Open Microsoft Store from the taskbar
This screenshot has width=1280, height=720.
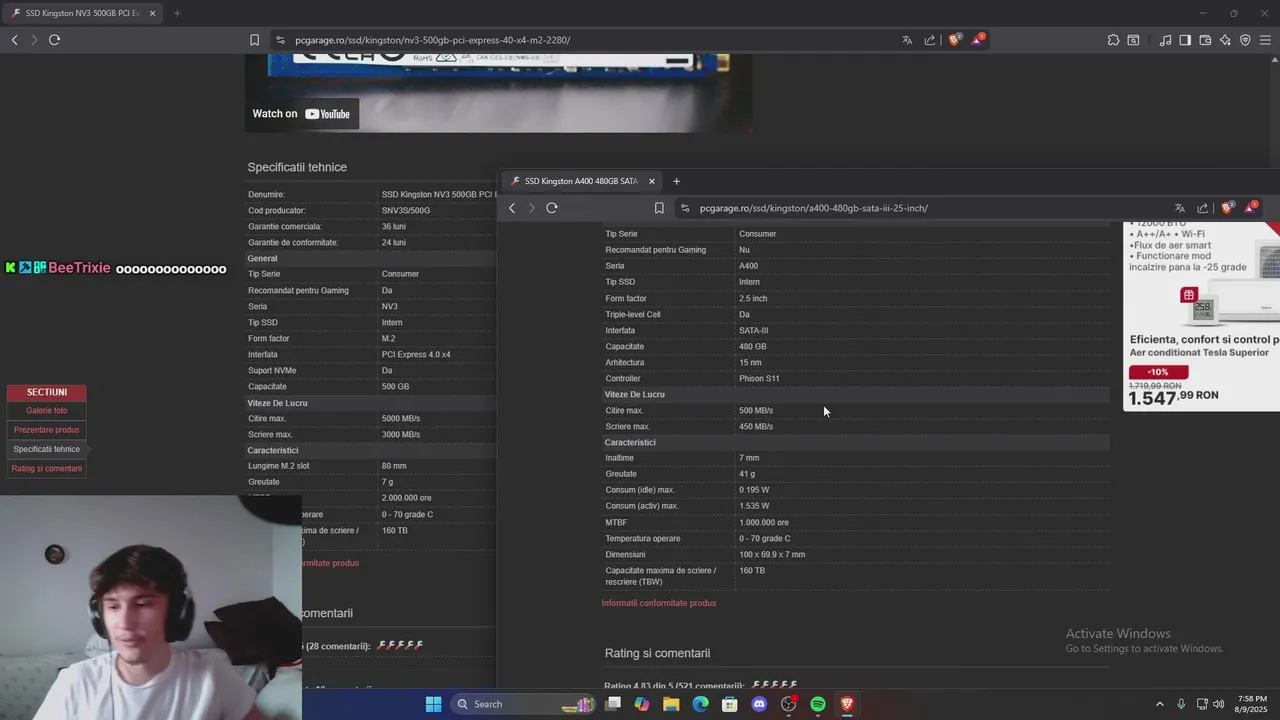(730, 704)
